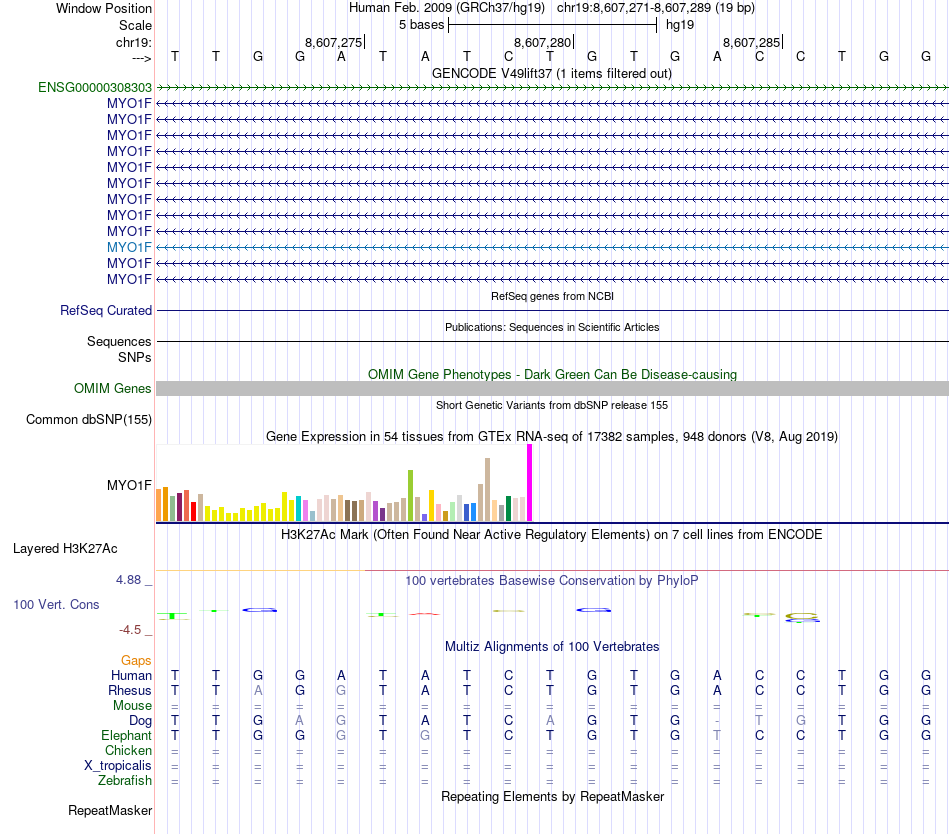Click the light blue MYO1F arrow track line
This screenshot has height=834, width=950.
click(x=552, y=247)
